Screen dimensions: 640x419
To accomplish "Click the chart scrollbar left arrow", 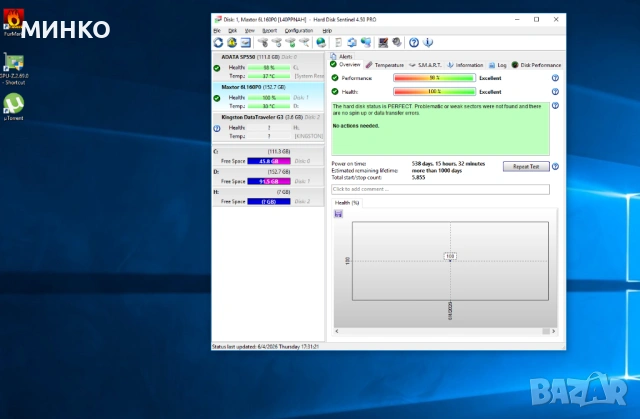I will (337, 331).
